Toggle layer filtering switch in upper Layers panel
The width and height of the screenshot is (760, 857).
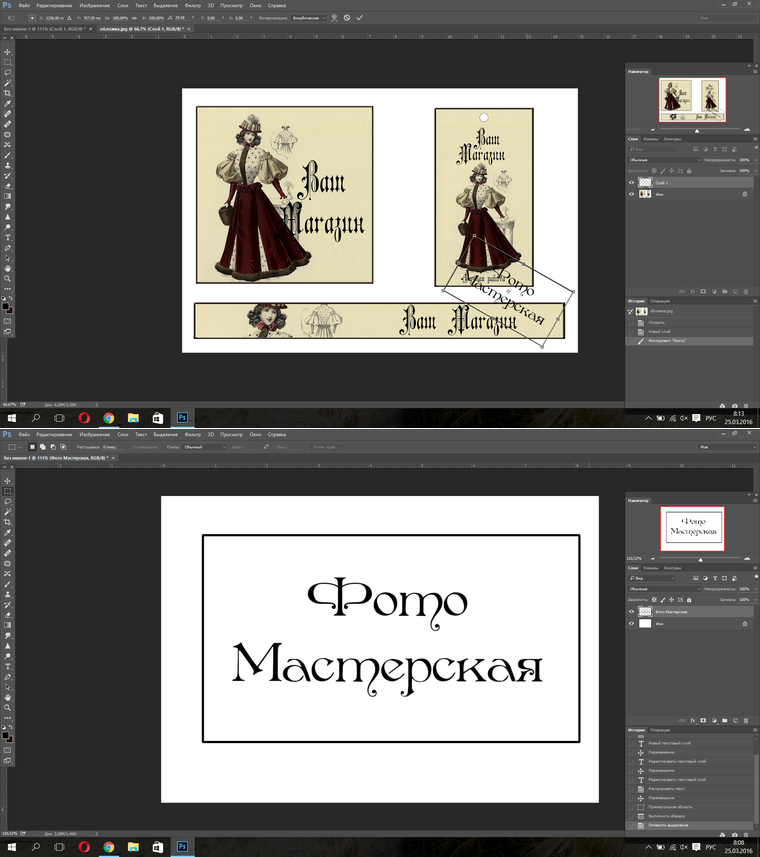[756, 148]
